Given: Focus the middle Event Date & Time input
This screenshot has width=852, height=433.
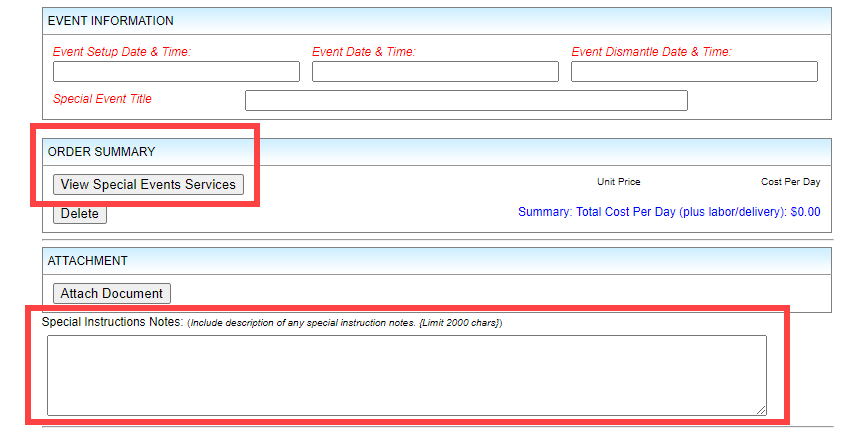Looking at the screenshot, I should tap(435, 72).
